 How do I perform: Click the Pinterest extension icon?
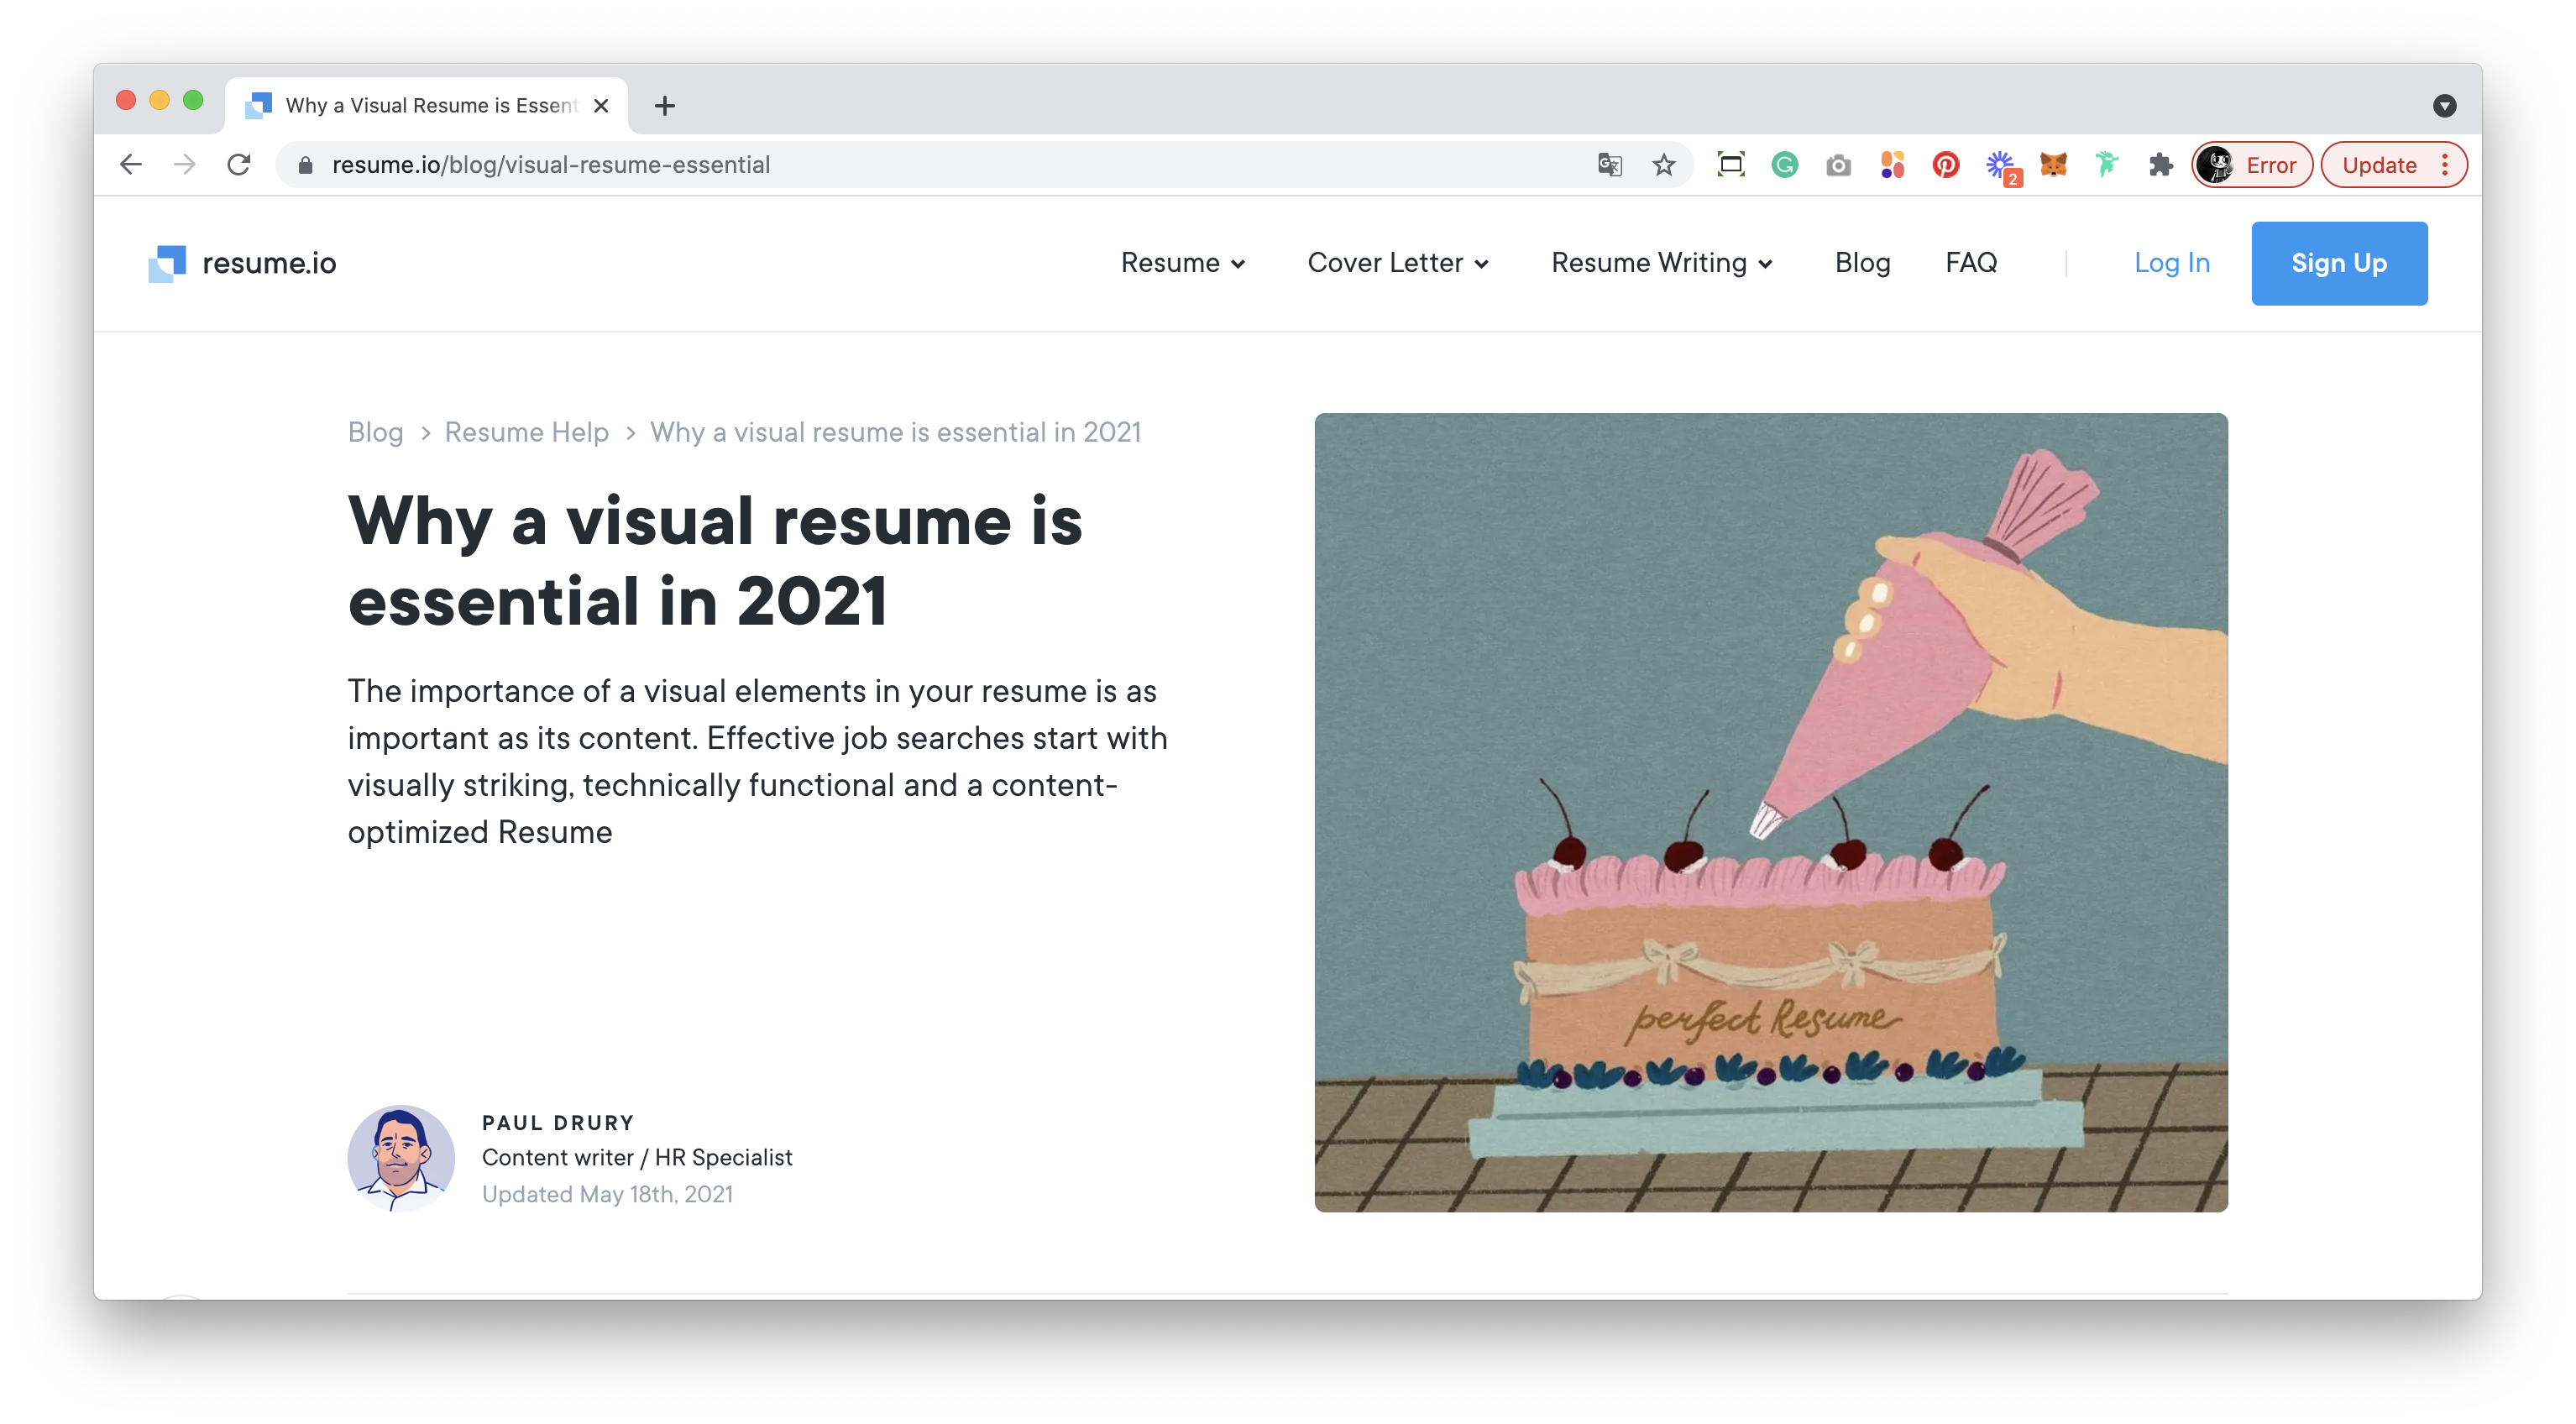tap(1945, 165)
